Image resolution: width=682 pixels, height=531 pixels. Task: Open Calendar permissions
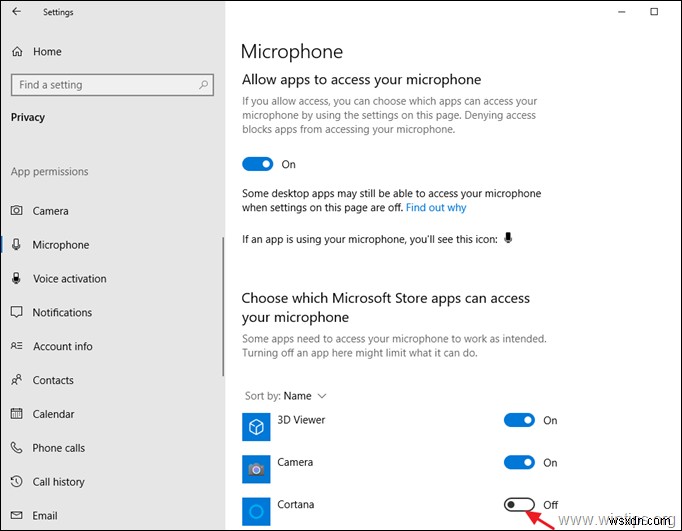click(x=53, y=414)
